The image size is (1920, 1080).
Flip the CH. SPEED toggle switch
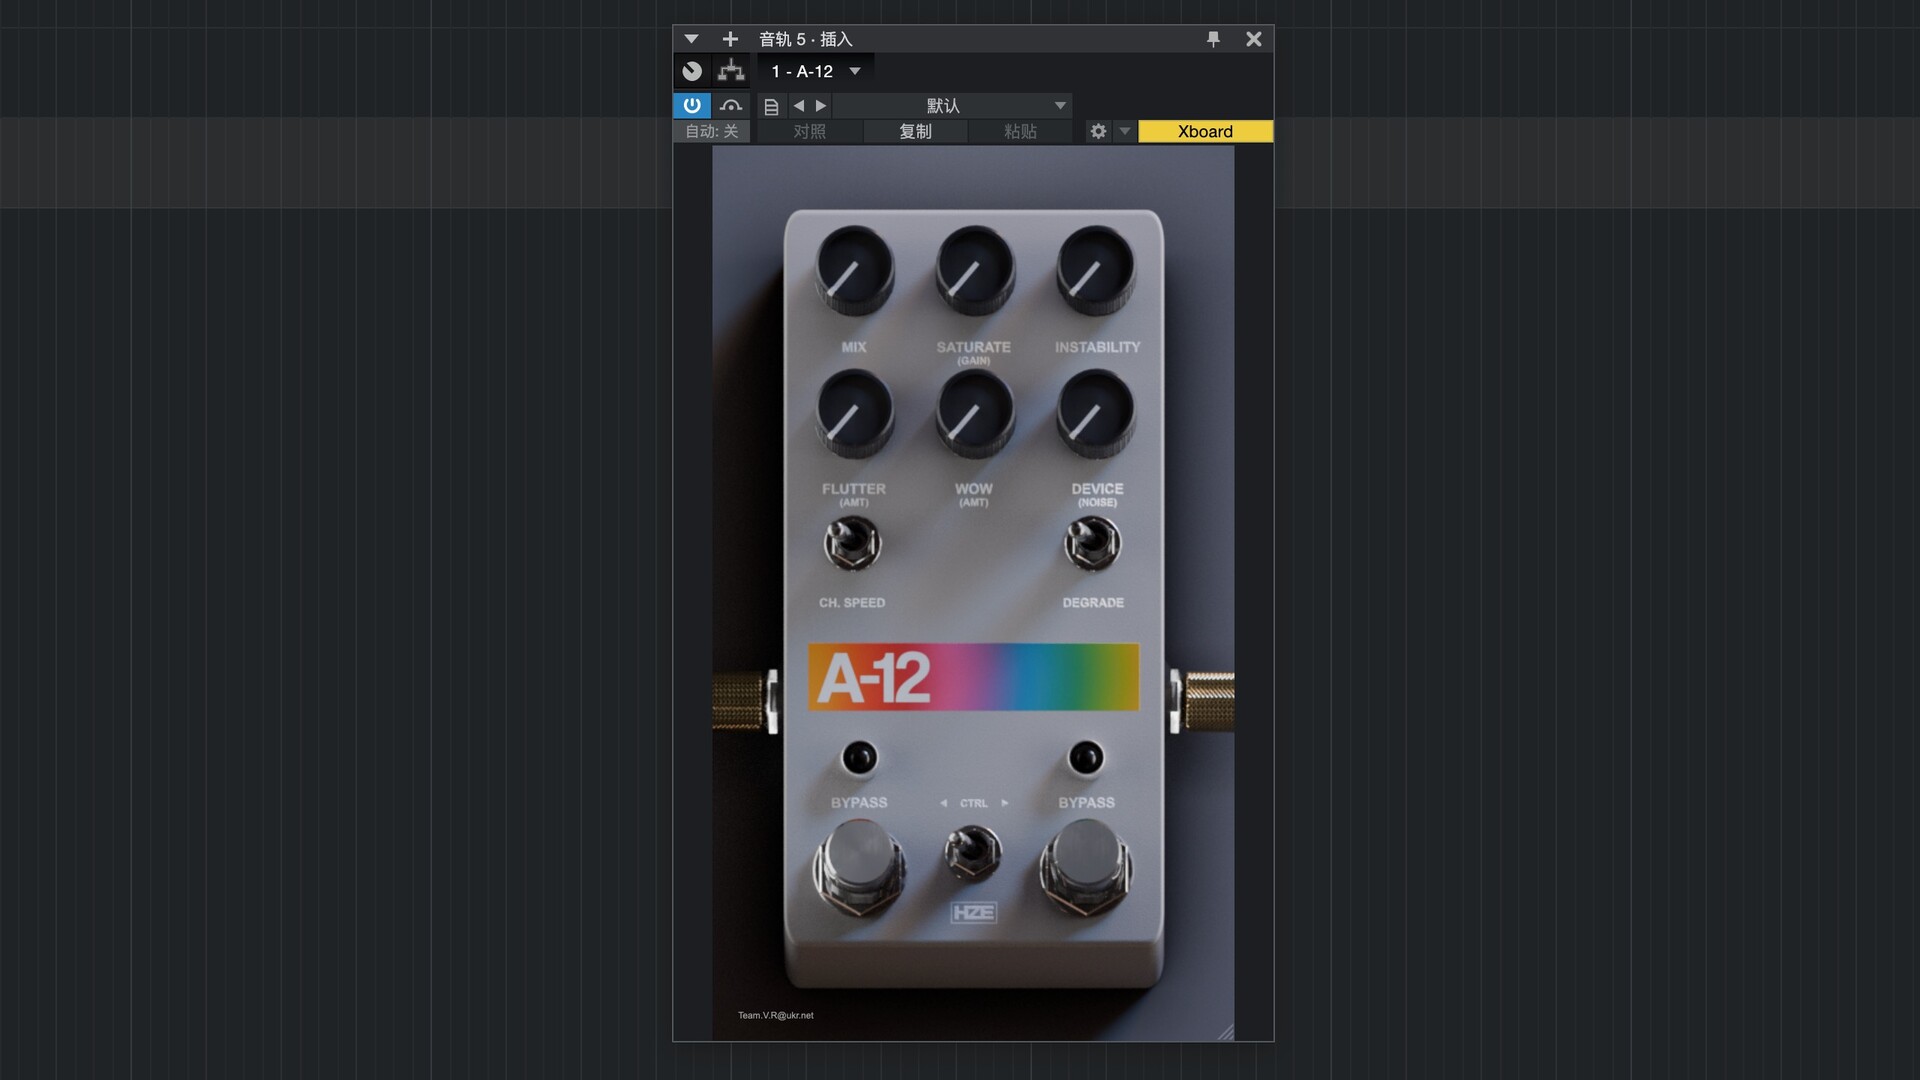(852, 545)
